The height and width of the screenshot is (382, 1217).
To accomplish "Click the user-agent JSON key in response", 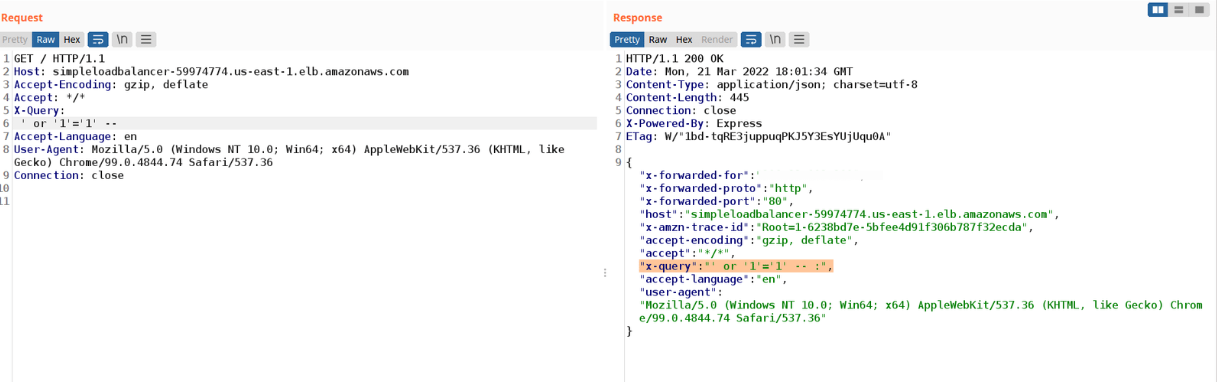I will [677, 292].
